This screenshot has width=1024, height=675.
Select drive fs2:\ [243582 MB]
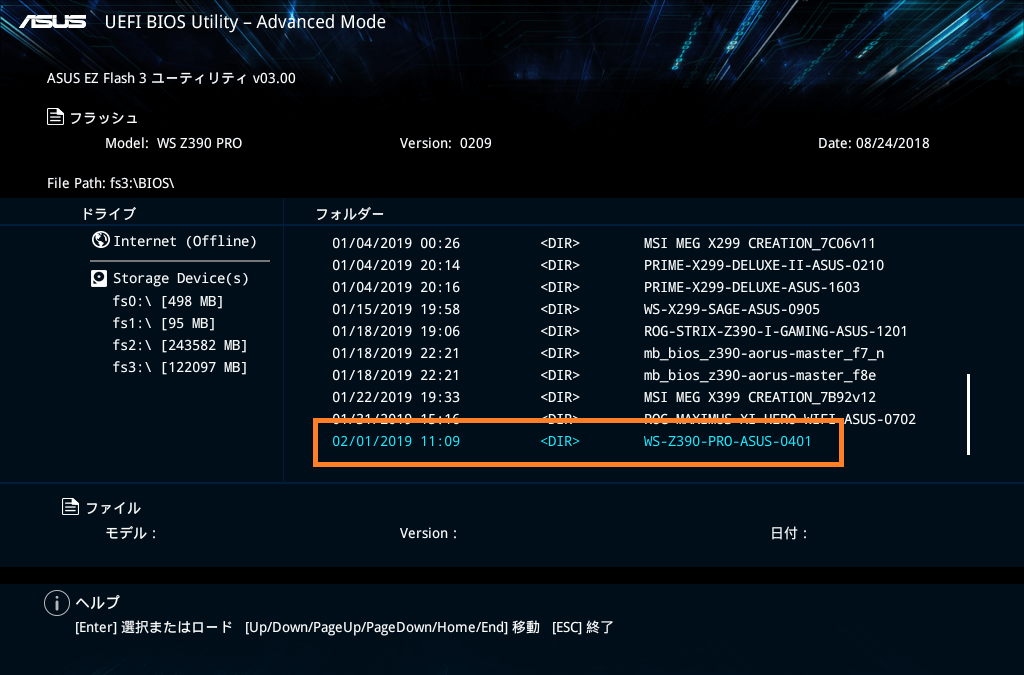coord(180,345)
